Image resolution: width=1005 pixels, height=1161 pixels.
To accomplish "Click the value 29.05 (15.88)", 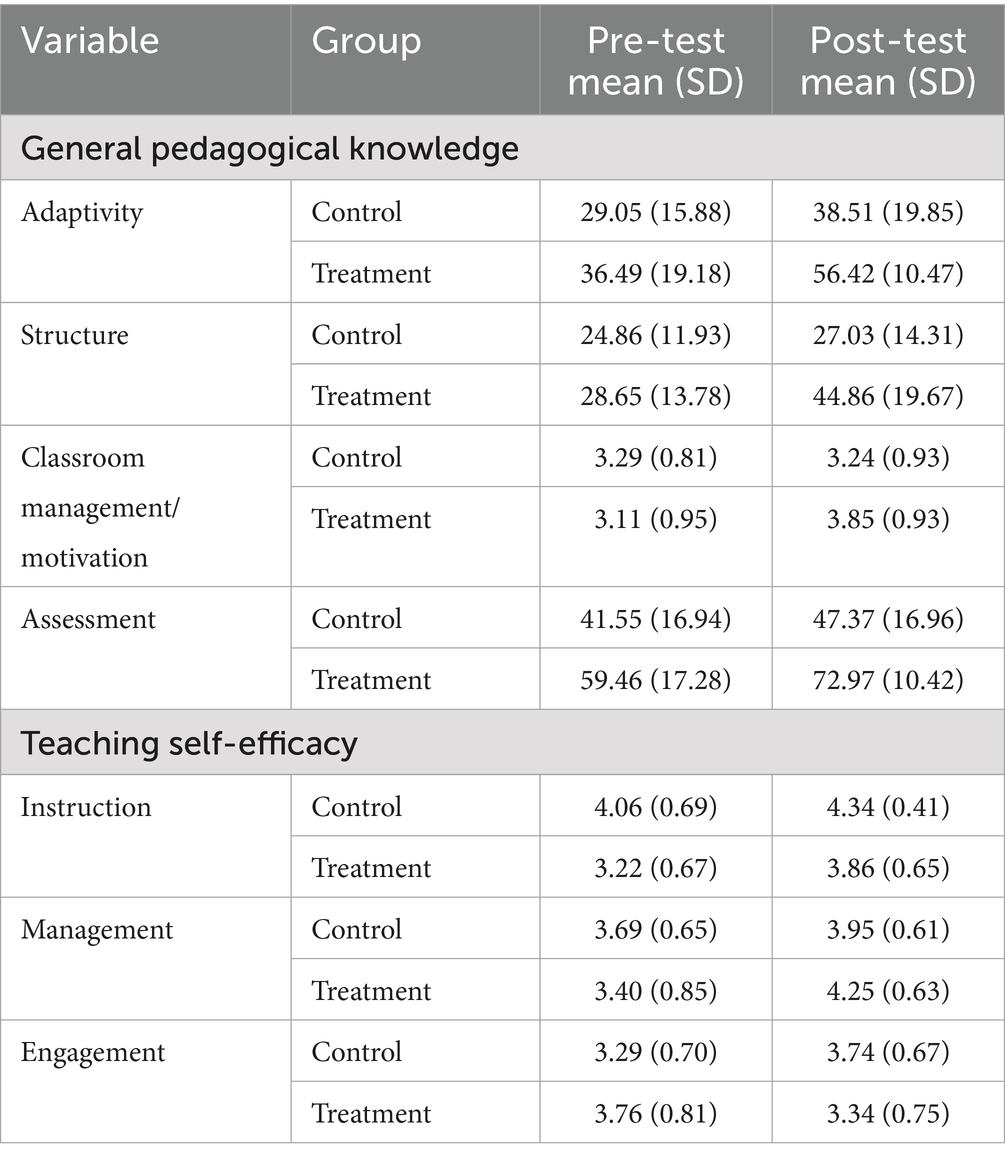I will coord(656,212).
